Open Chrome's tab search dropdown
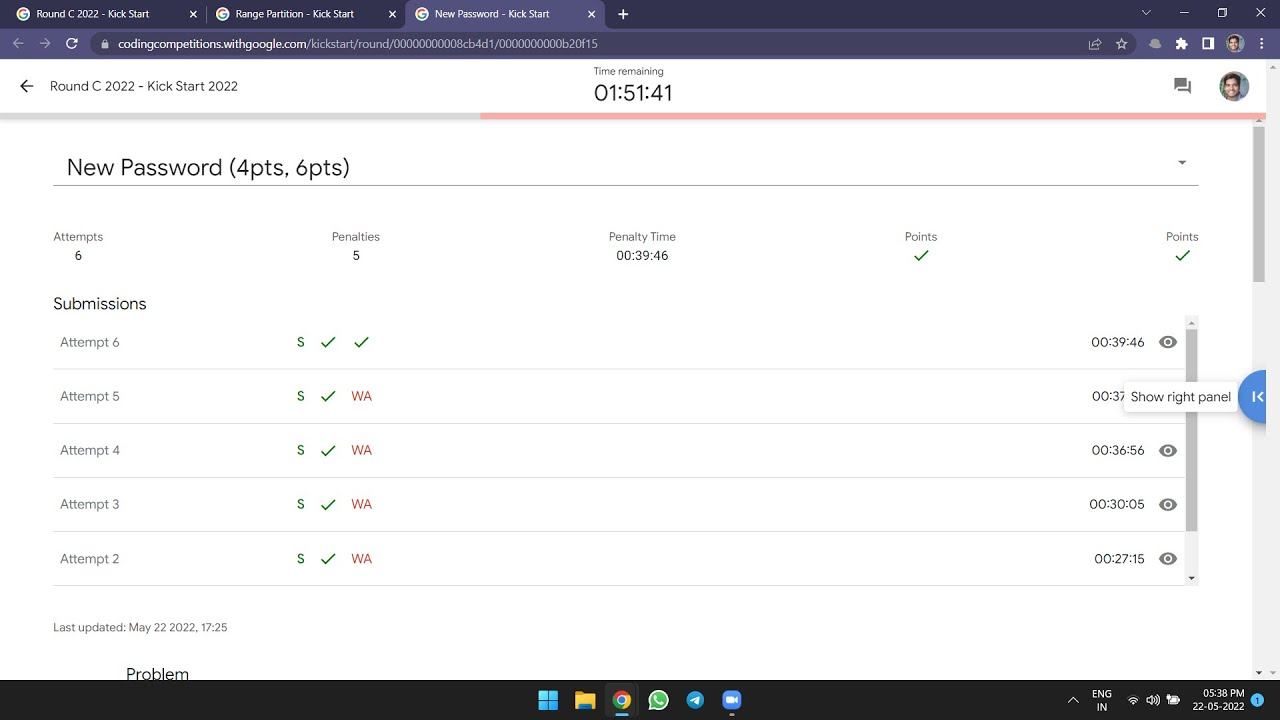The width and height of the screenshot is (1280, 720). [1146, 13]
